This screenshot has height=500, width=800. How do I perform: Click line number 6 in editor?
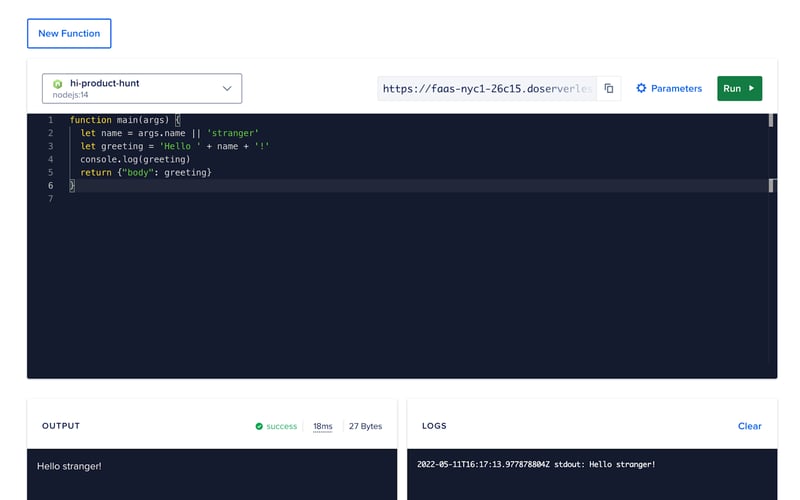(x=51, y=186)
